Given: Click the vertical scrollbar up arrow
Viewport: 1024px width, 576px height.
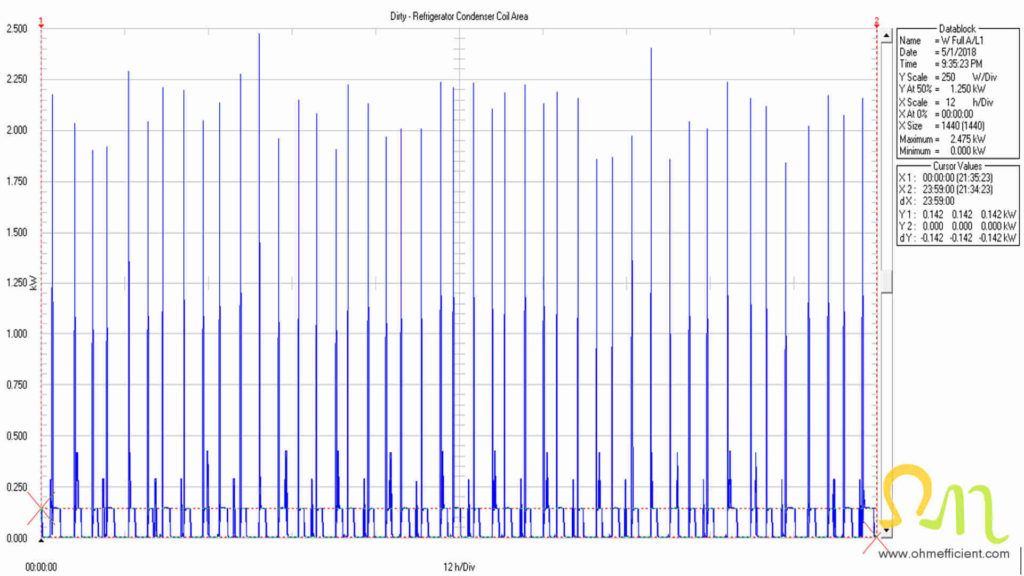Looking at the screenshot, I should coord(886,36).
